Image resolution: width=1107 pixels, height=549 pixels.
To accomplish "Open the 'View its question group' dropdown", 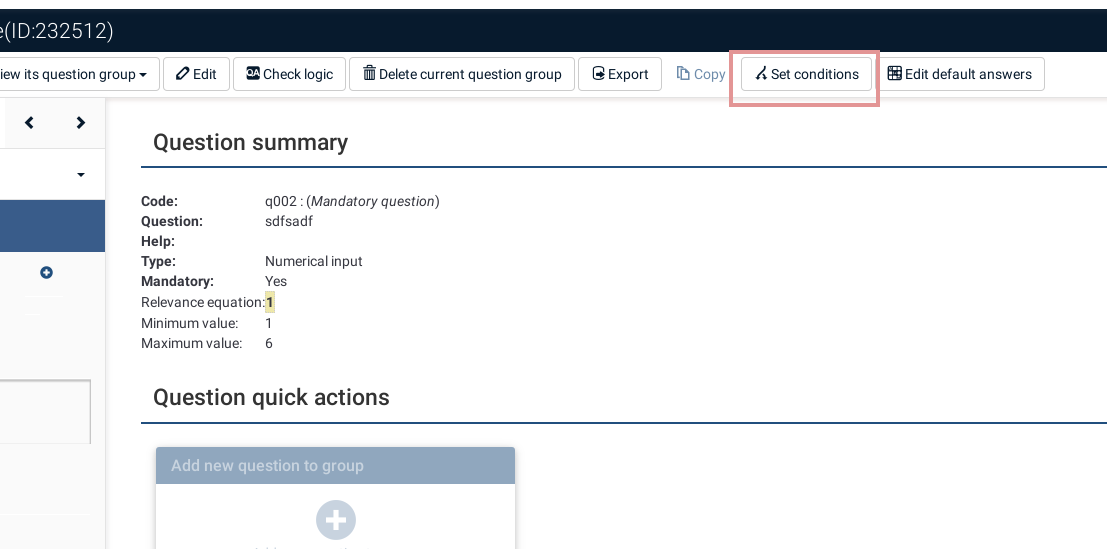I will 75,74.
